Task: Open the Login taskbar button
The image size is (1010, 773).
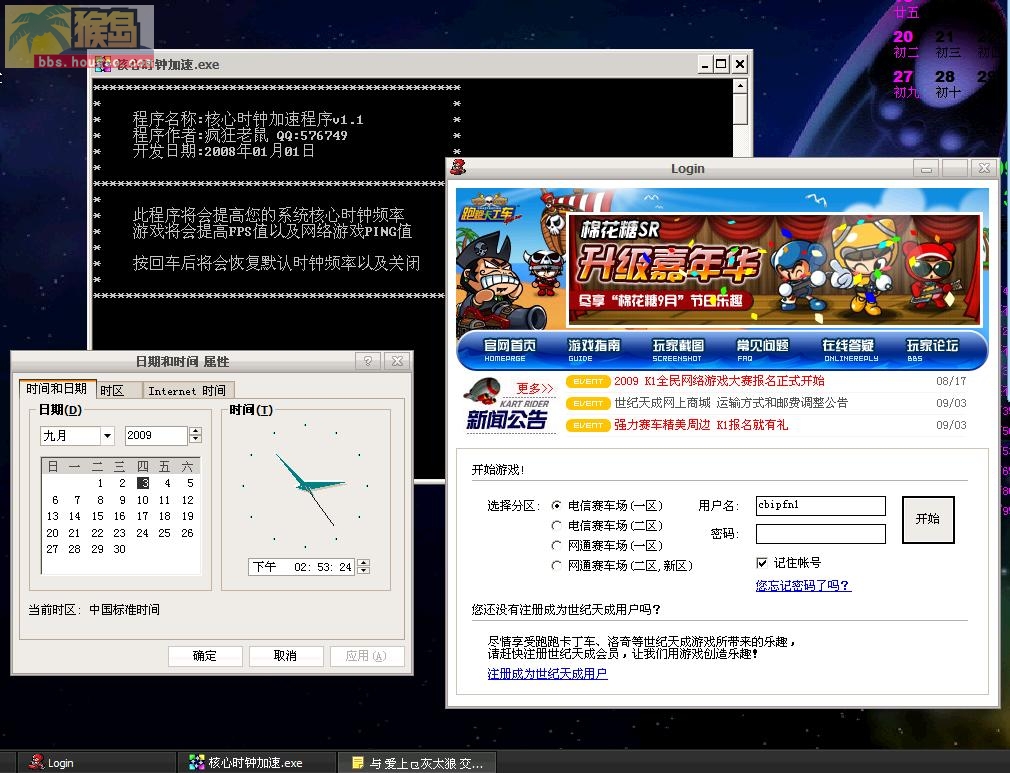Action: (95, 763)
